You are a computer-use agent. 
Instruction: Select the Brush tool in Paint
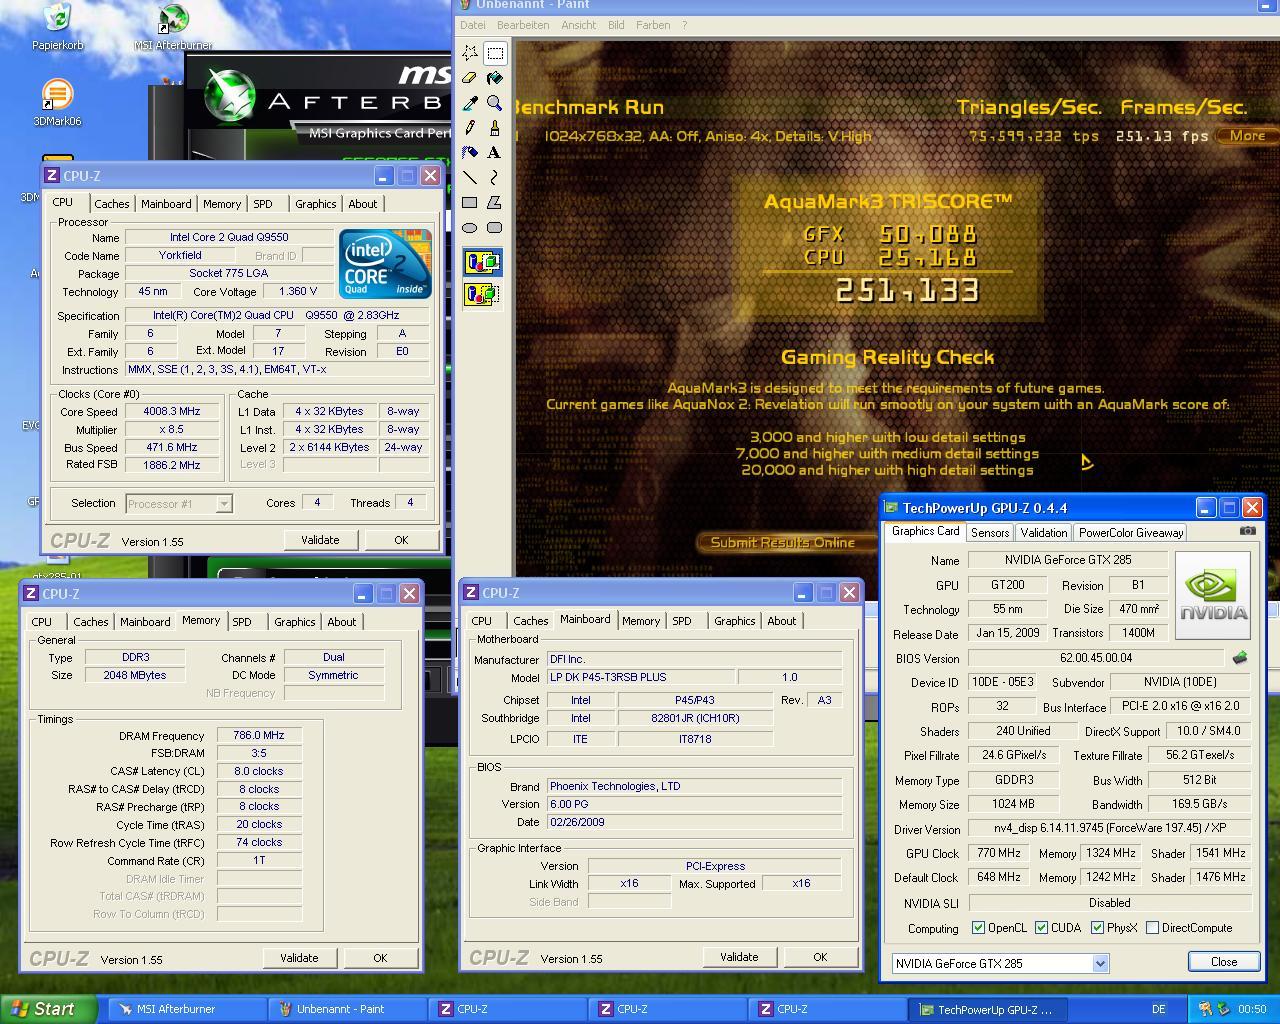coord(495,128)
